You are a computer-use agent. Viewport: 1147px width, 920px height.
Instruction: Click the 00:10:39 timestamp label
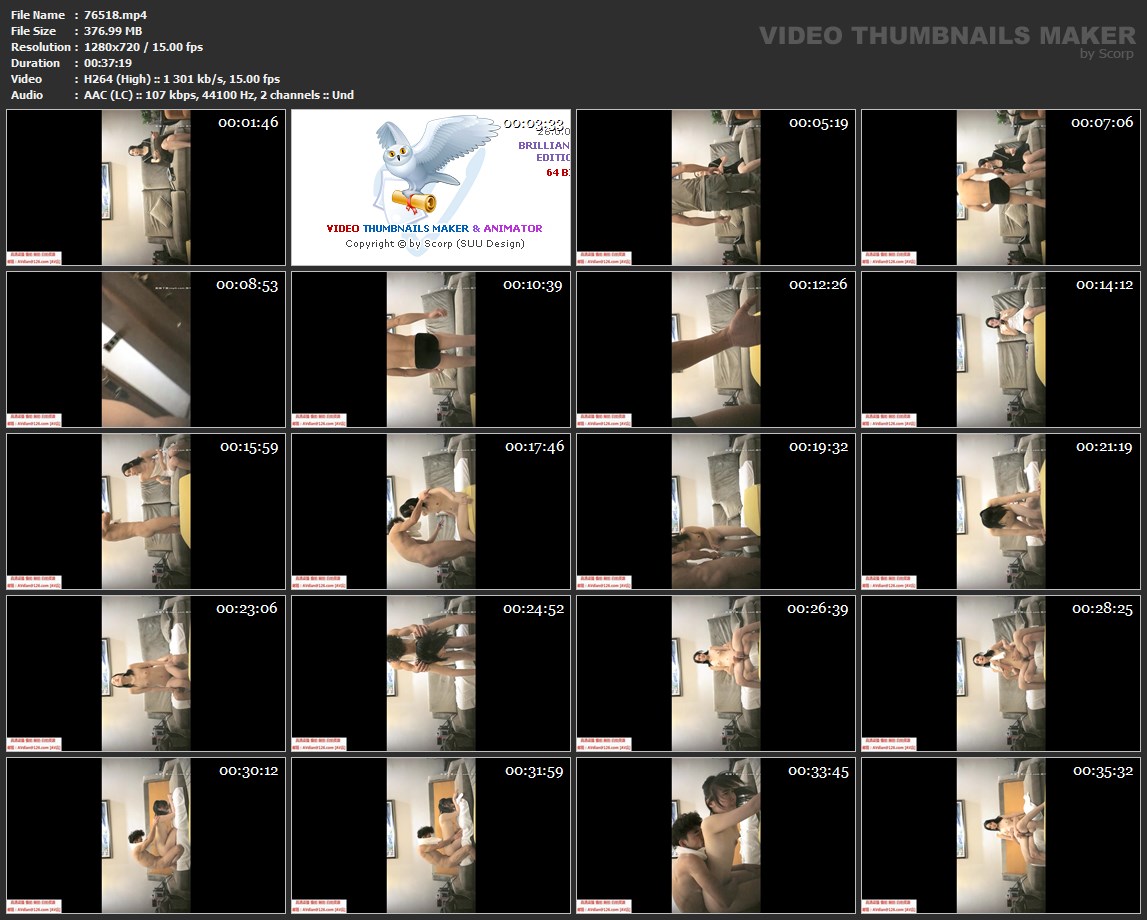point(533,285)
